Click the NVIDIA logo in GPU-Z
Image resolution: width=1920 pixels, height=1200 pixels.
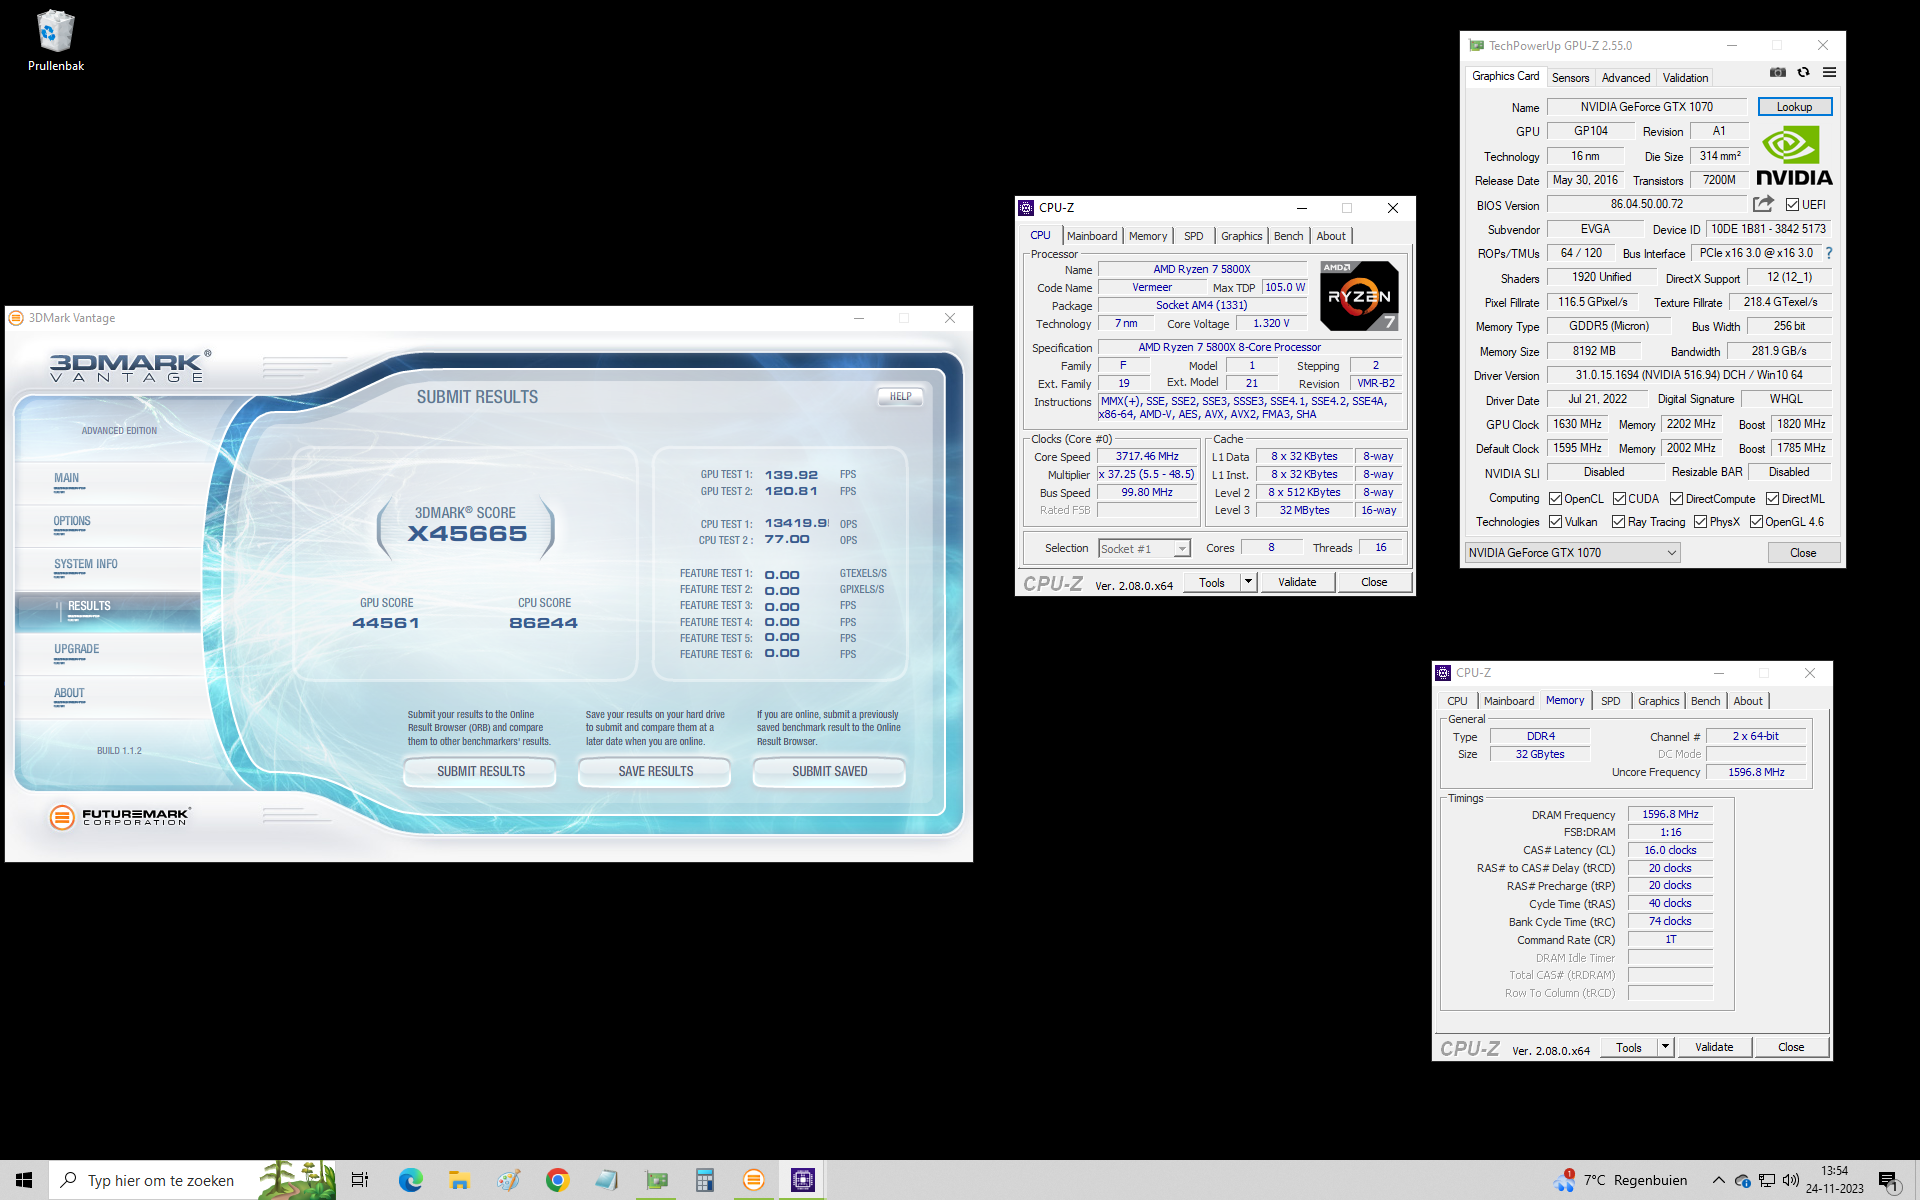(x=1794, y=156)
